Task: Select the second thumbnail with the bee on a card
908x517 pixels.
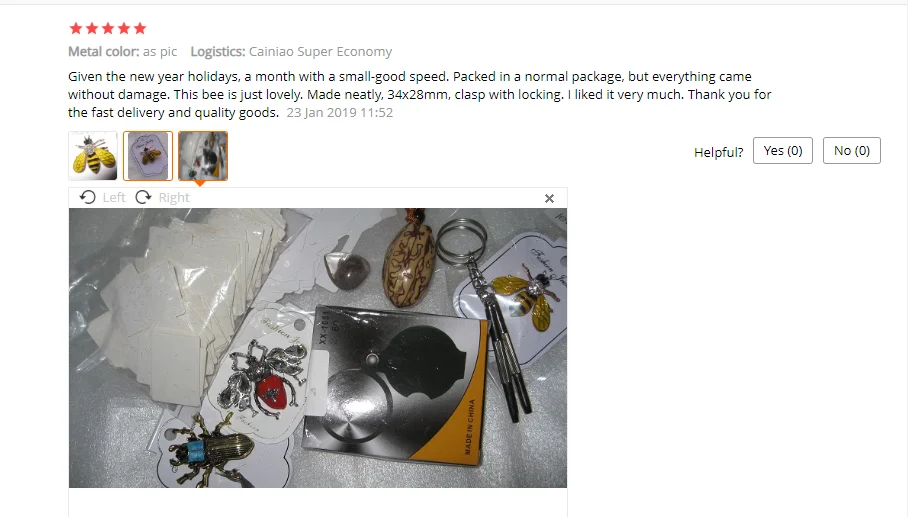Action: (x=148, y=156)
